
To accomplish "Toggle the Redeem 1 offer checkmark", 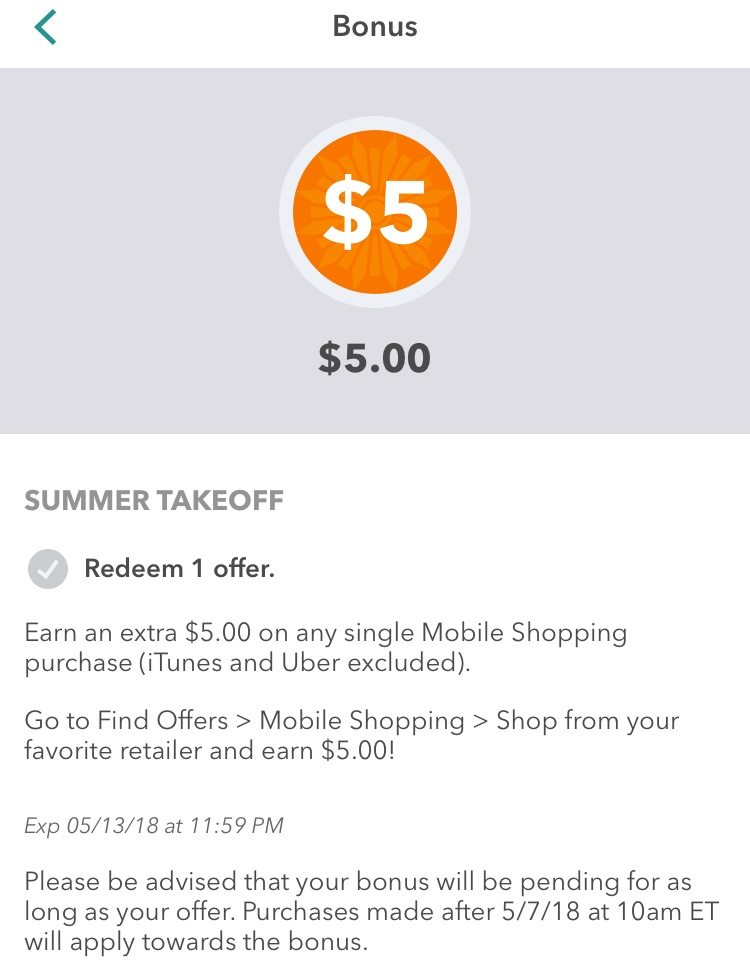I will 47,570.
